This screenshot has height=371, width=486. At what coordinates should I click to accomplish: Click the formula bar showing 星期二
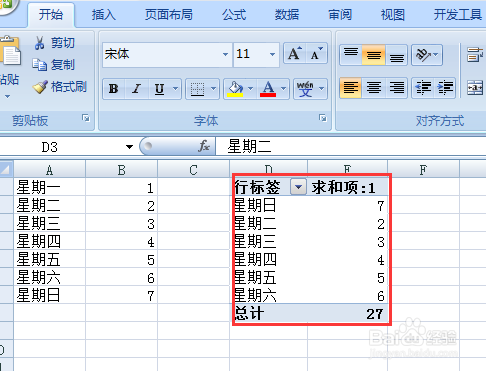(351, 147)
